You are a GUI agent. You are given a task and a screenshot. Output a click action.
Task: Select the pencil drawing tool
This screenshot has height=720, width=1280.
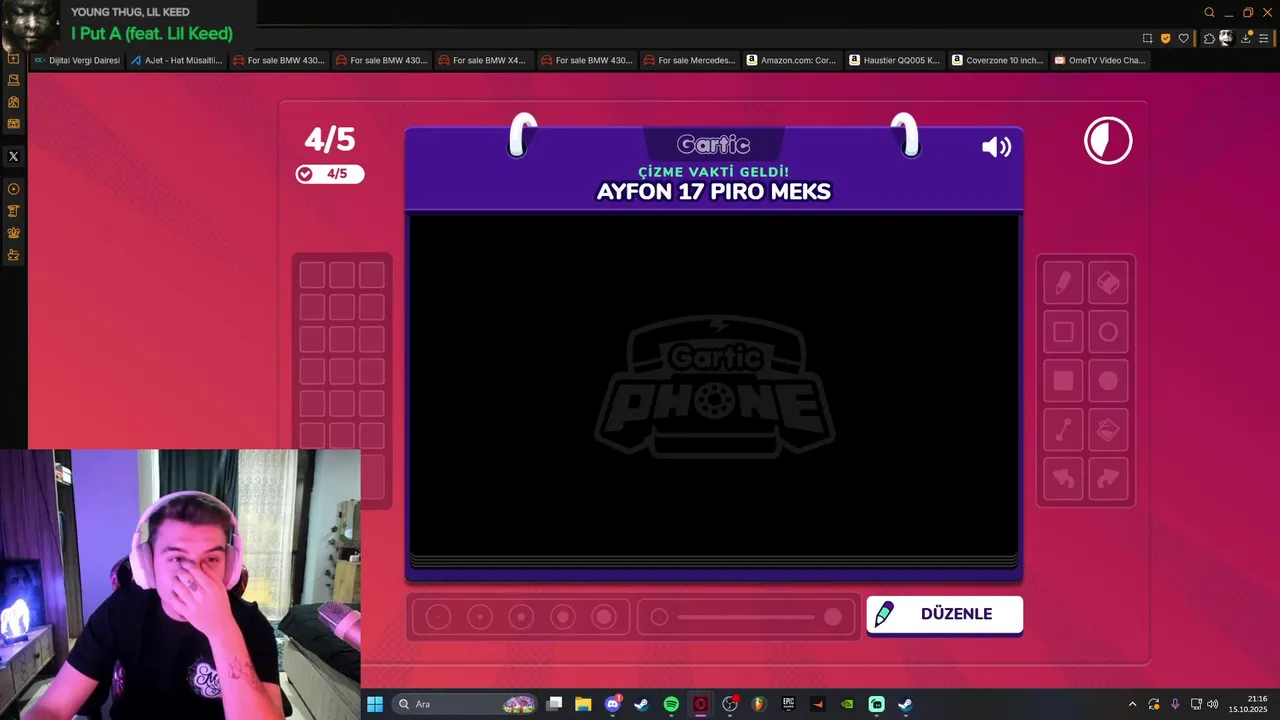pyautogui.click(x=1063, y=283)
